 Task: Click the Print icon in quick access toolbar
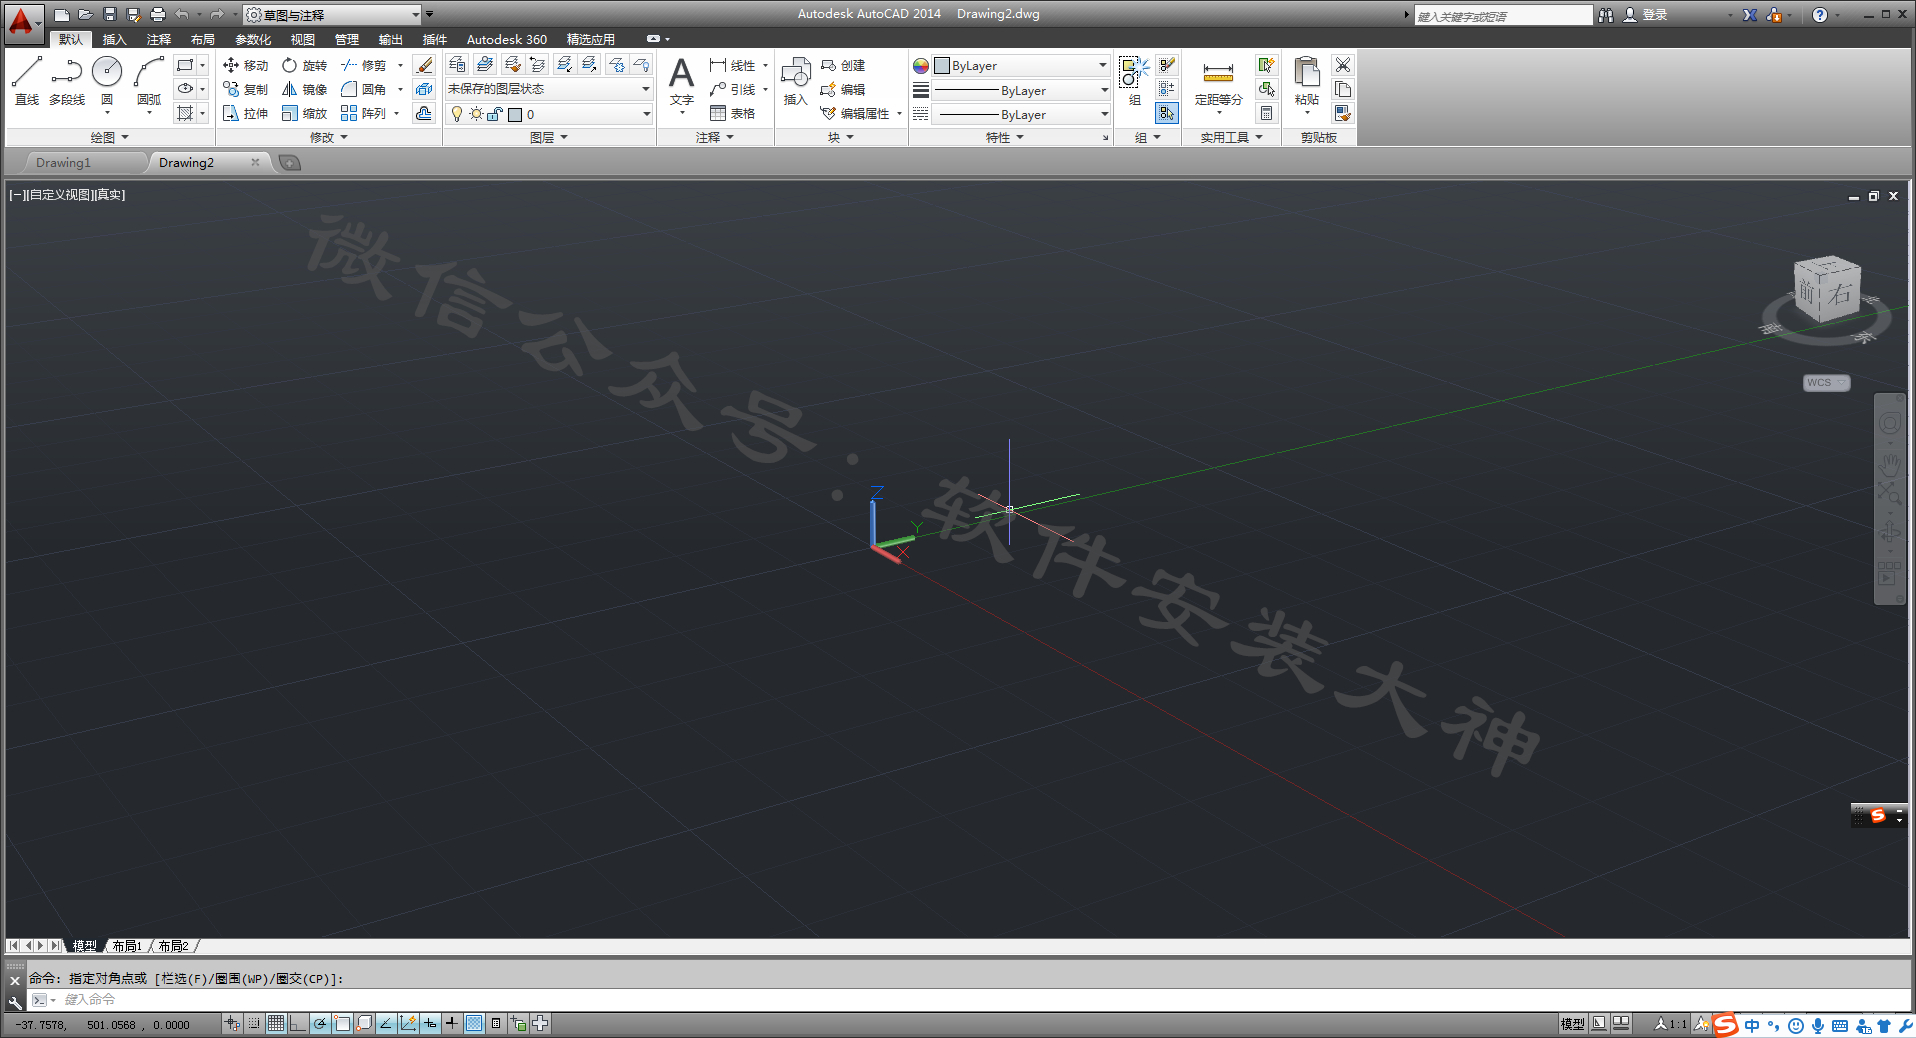point(157,14)
